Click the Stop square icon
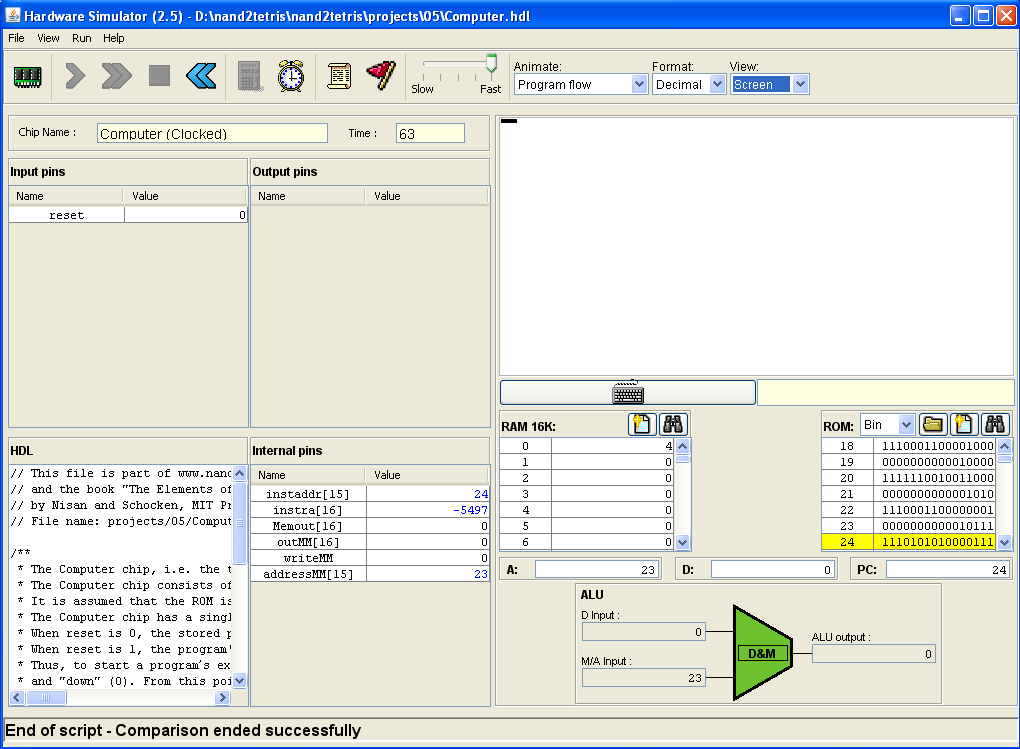 [x=159, y=76]
